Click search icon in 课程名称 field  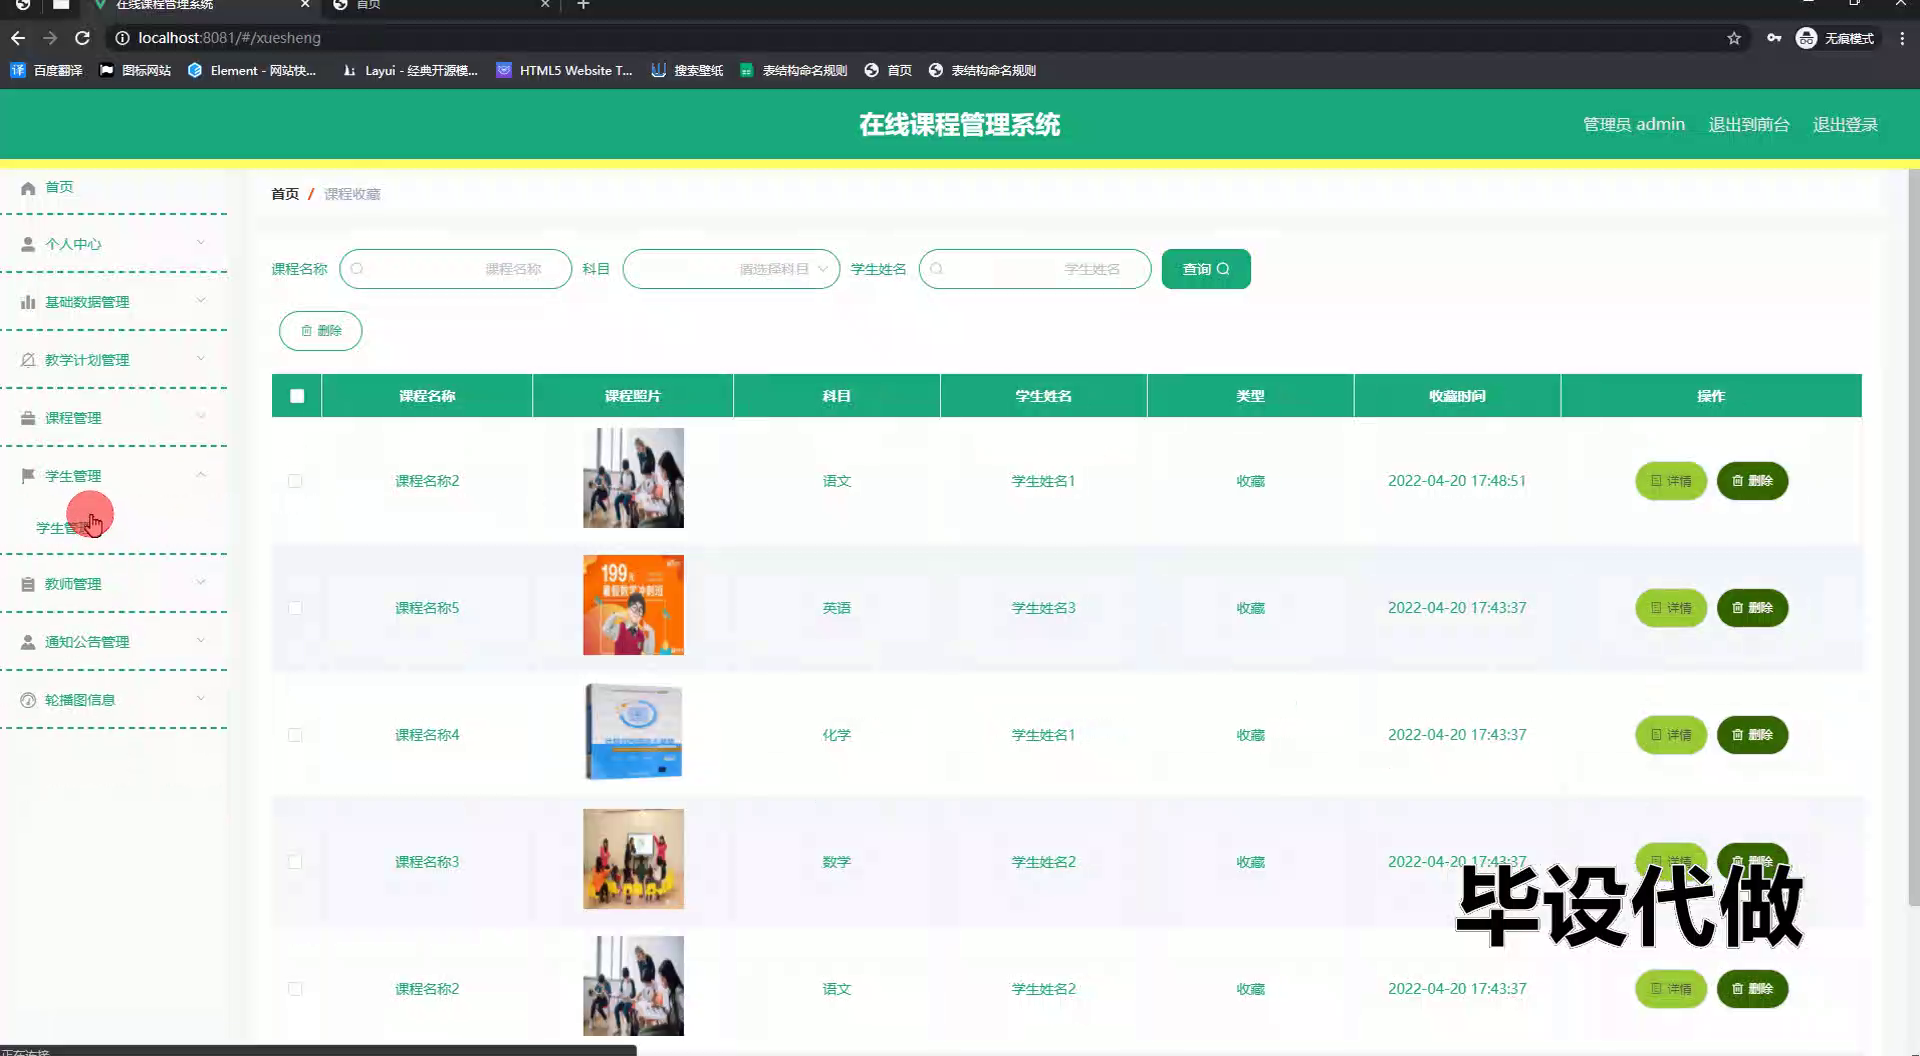click(357, 269)
